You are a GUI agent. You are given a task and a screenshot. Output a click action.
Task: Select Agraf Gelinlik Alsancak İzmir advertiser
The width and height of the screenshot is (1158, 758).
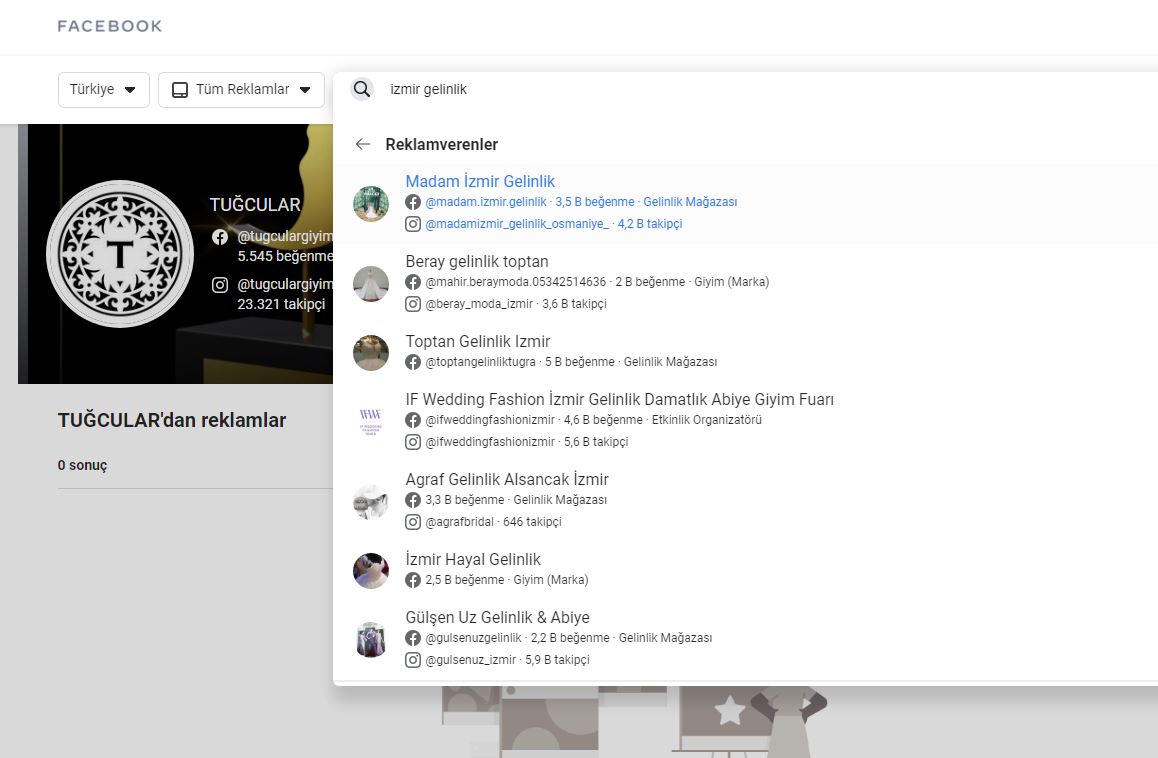click(745, 501)
